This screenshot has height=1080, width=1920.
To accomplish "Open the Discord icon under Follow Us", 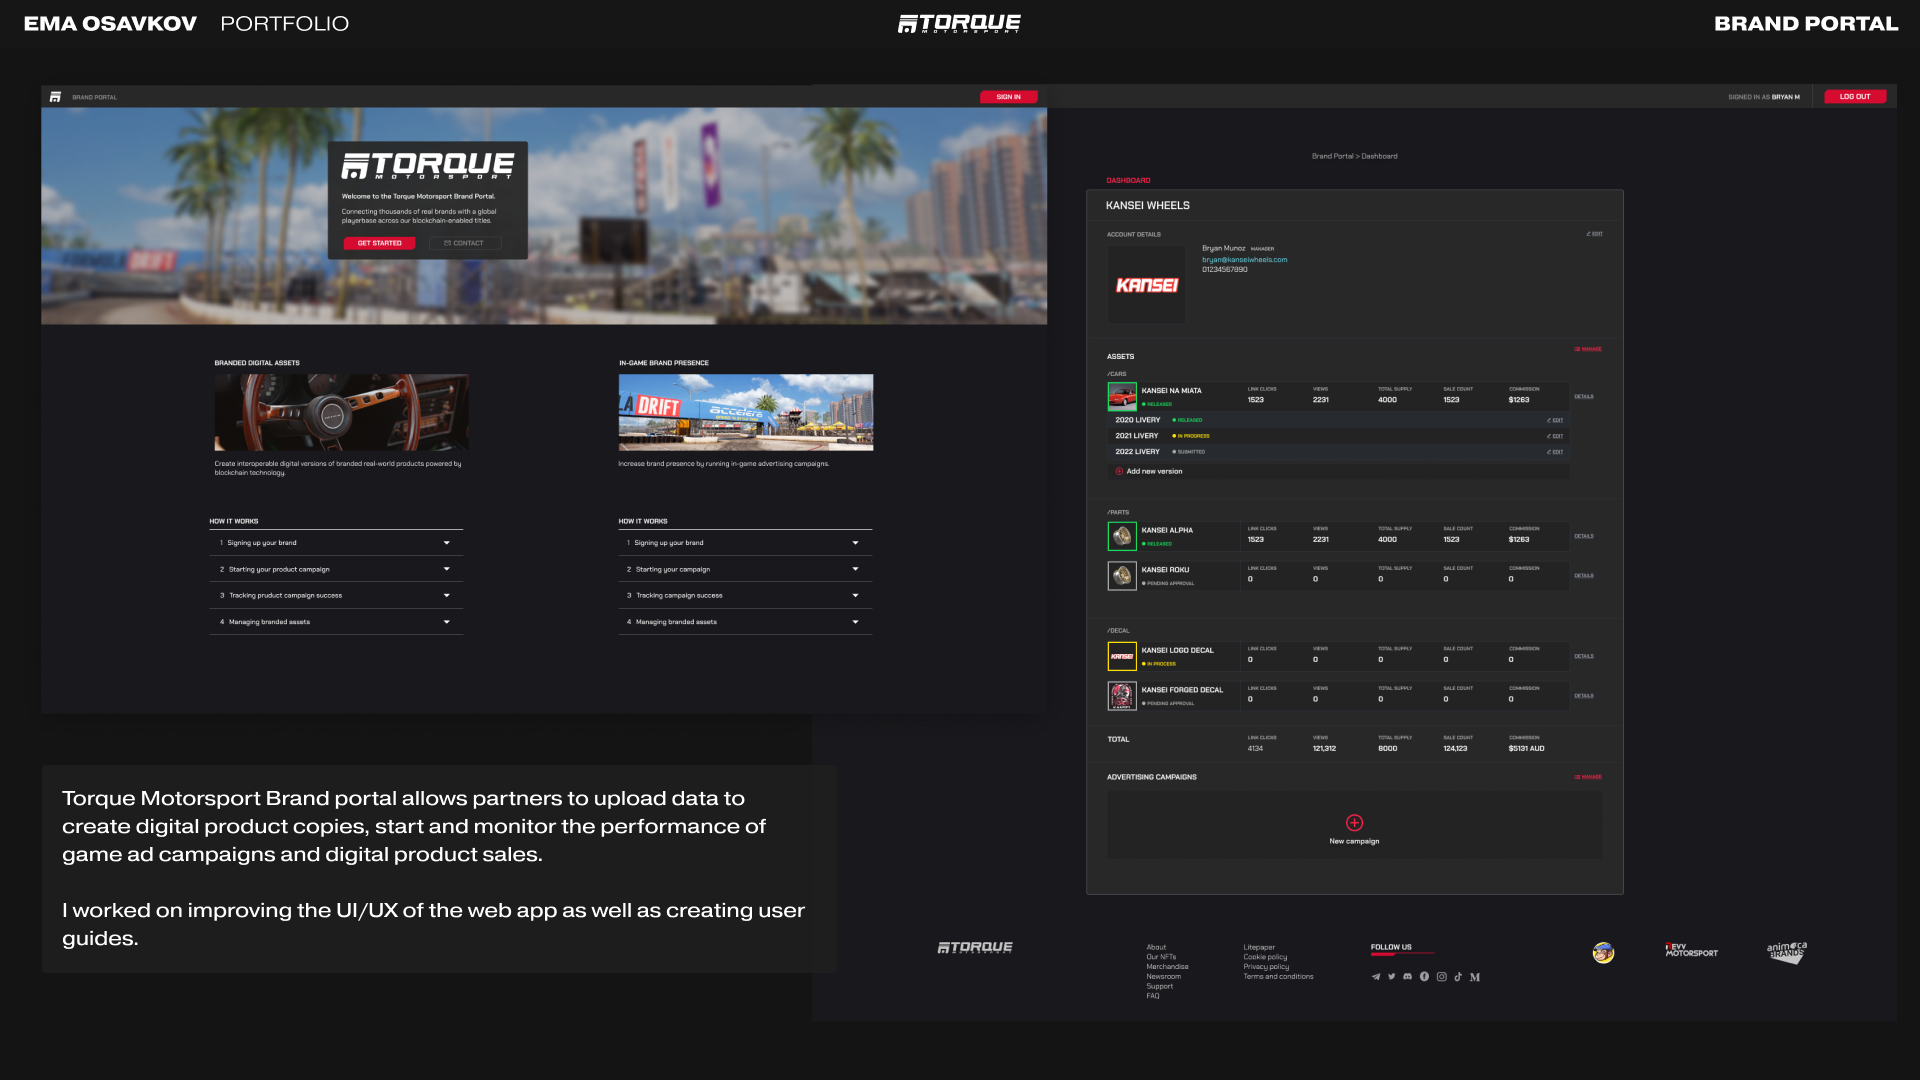I will click(x=1408, y=977).
